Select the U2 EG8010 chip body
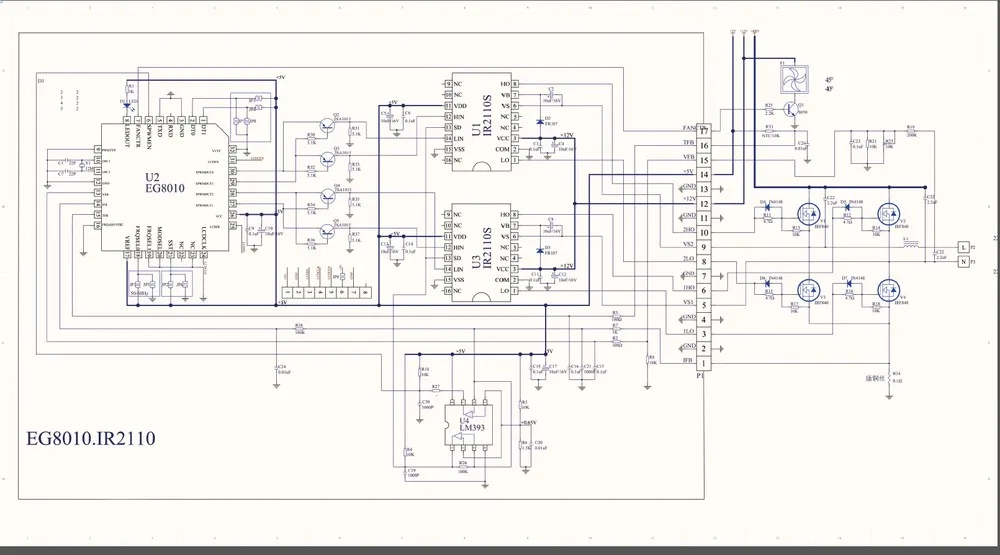1000x555 pixels. click(165, 187)
